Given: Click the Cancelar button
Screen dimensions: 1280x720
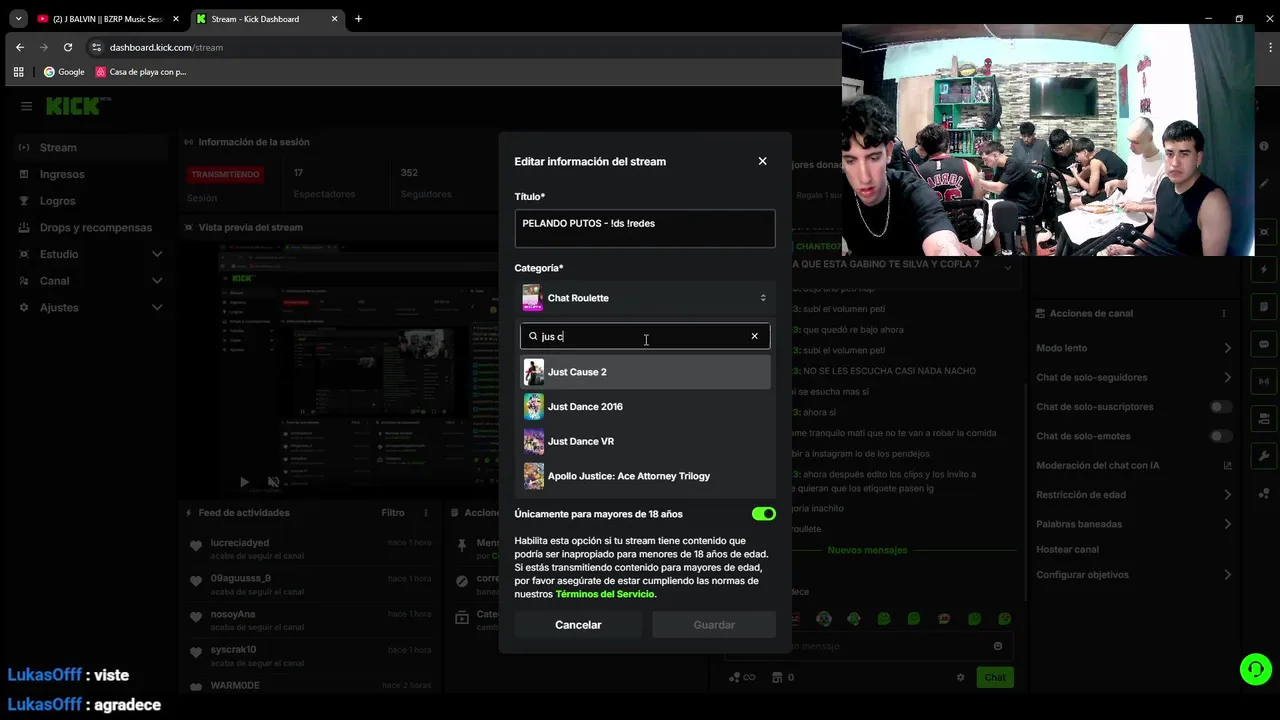Looking at the screenshot, I should tap(578, 625).
